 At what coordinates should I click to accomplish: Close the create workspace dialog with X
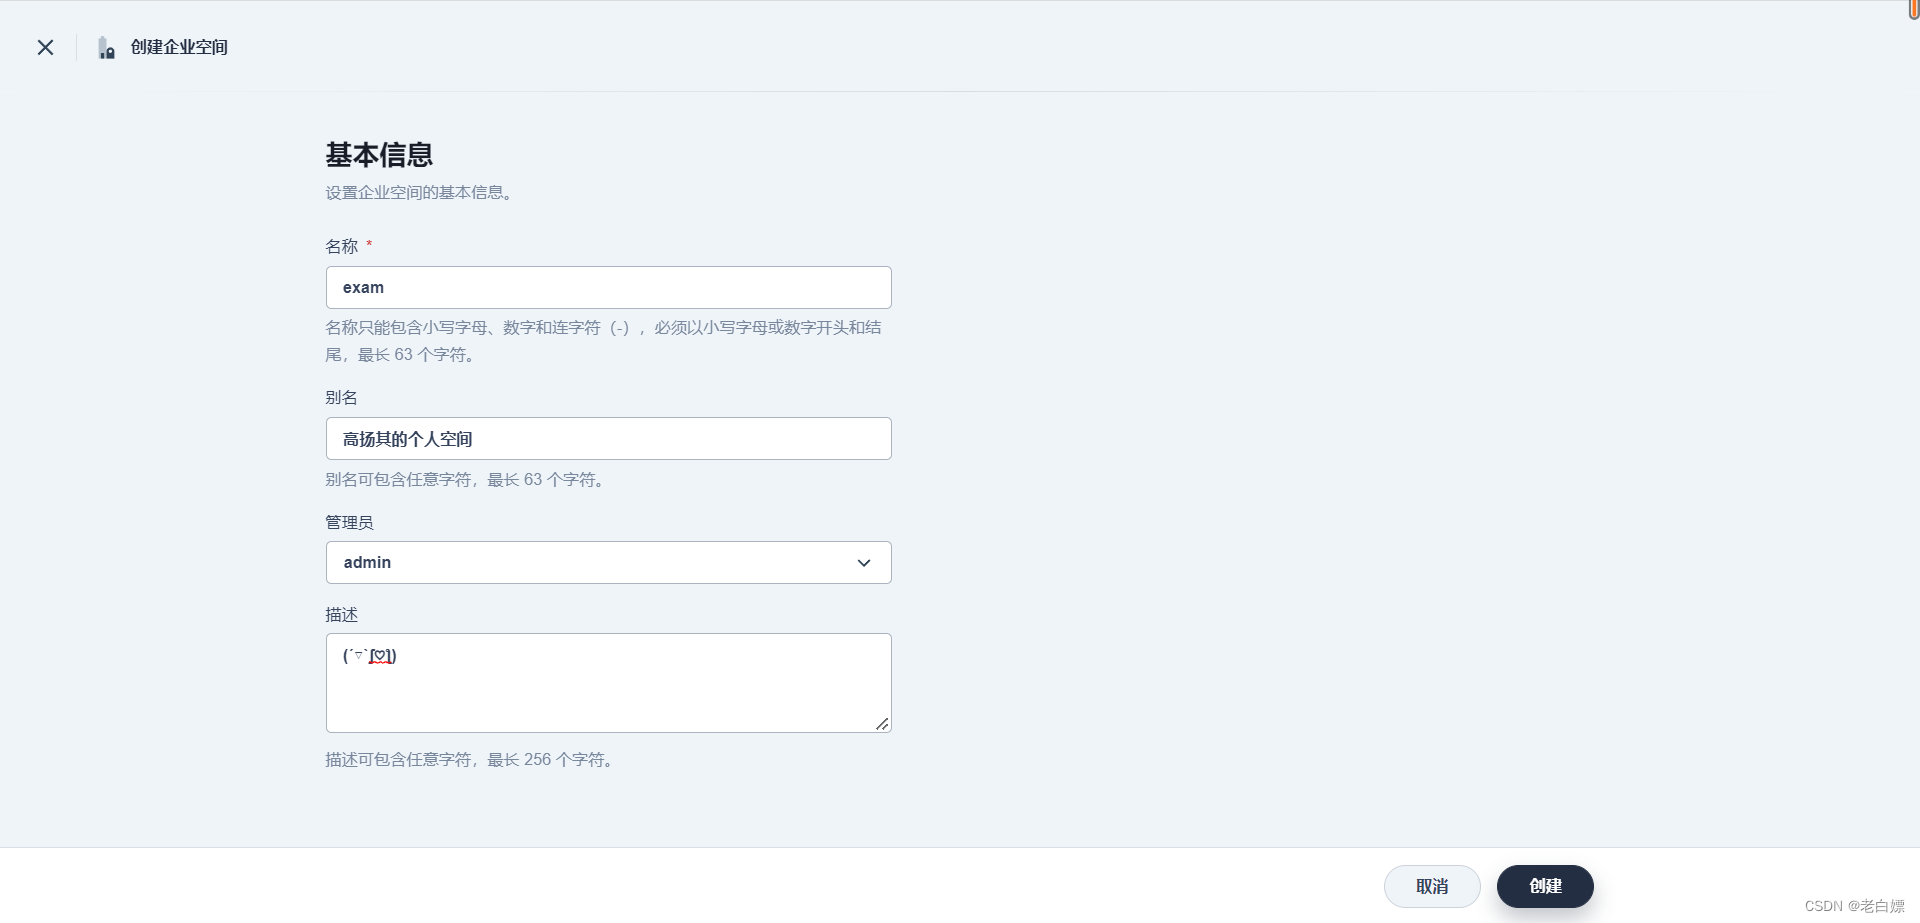(45, 47)
